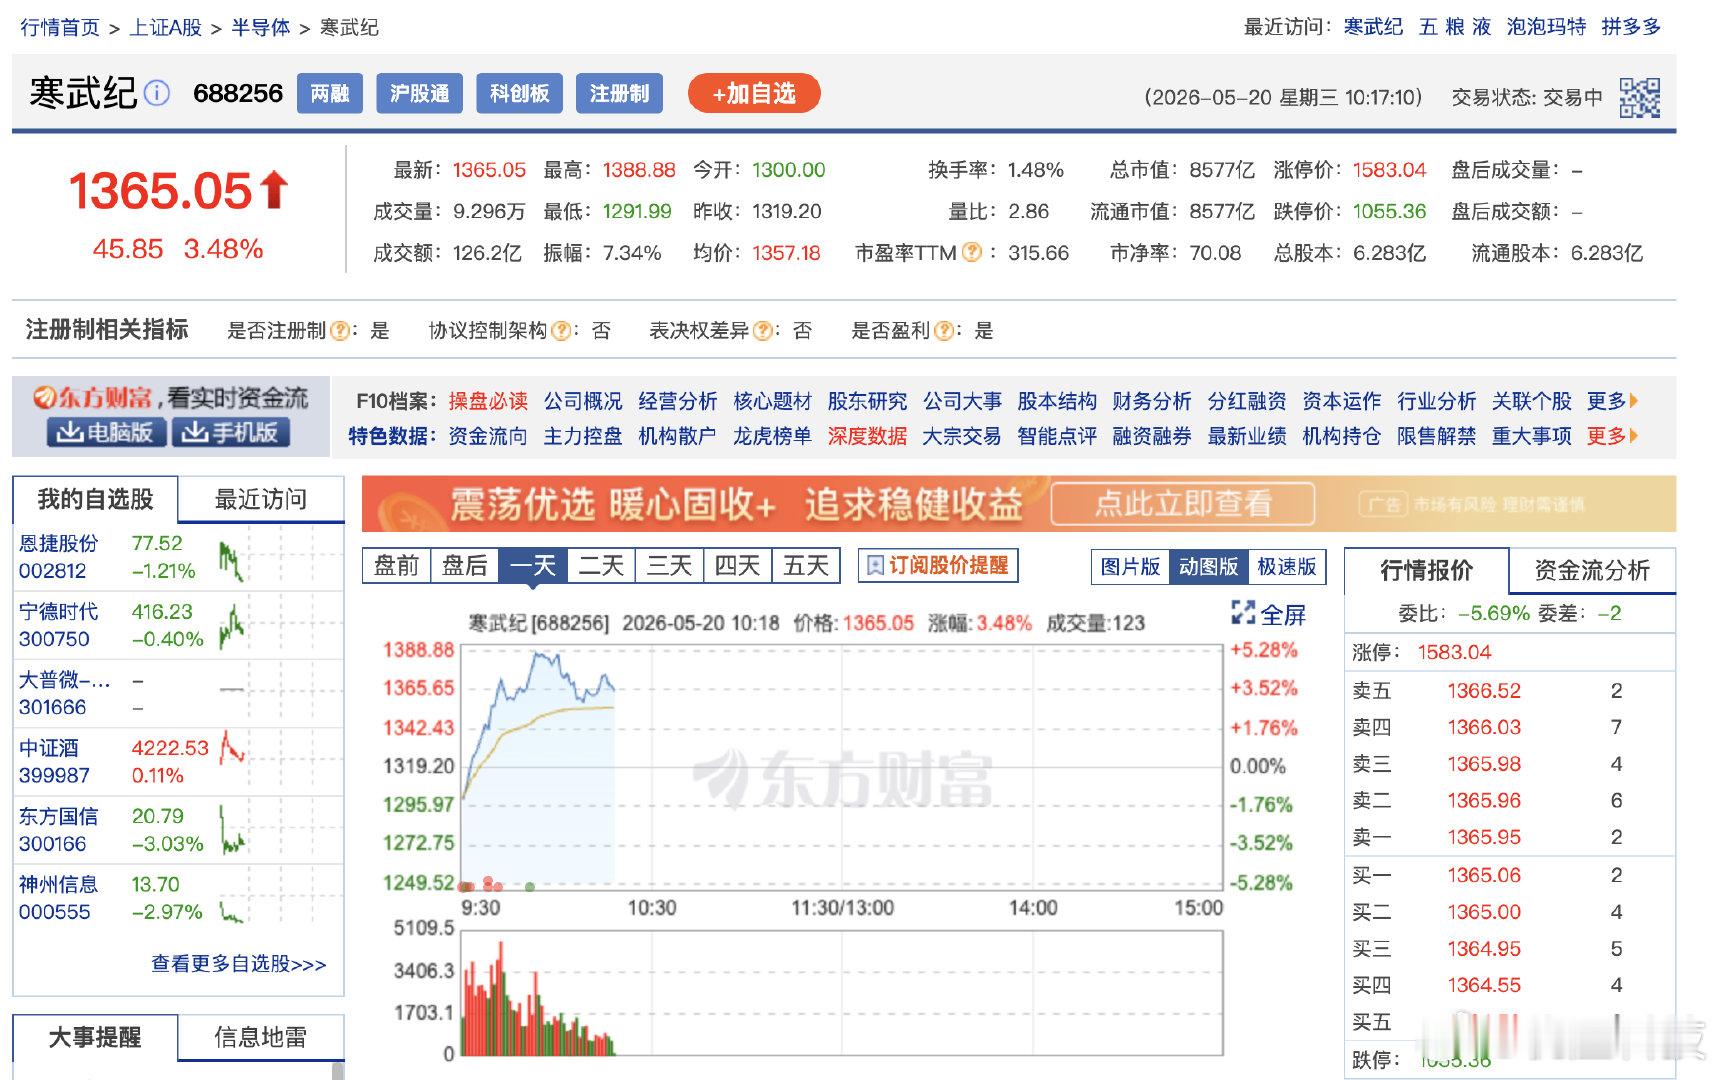
Task: Click the 协议控制架构 help icon
Action: pyautogui.click(x=561, y=331)
